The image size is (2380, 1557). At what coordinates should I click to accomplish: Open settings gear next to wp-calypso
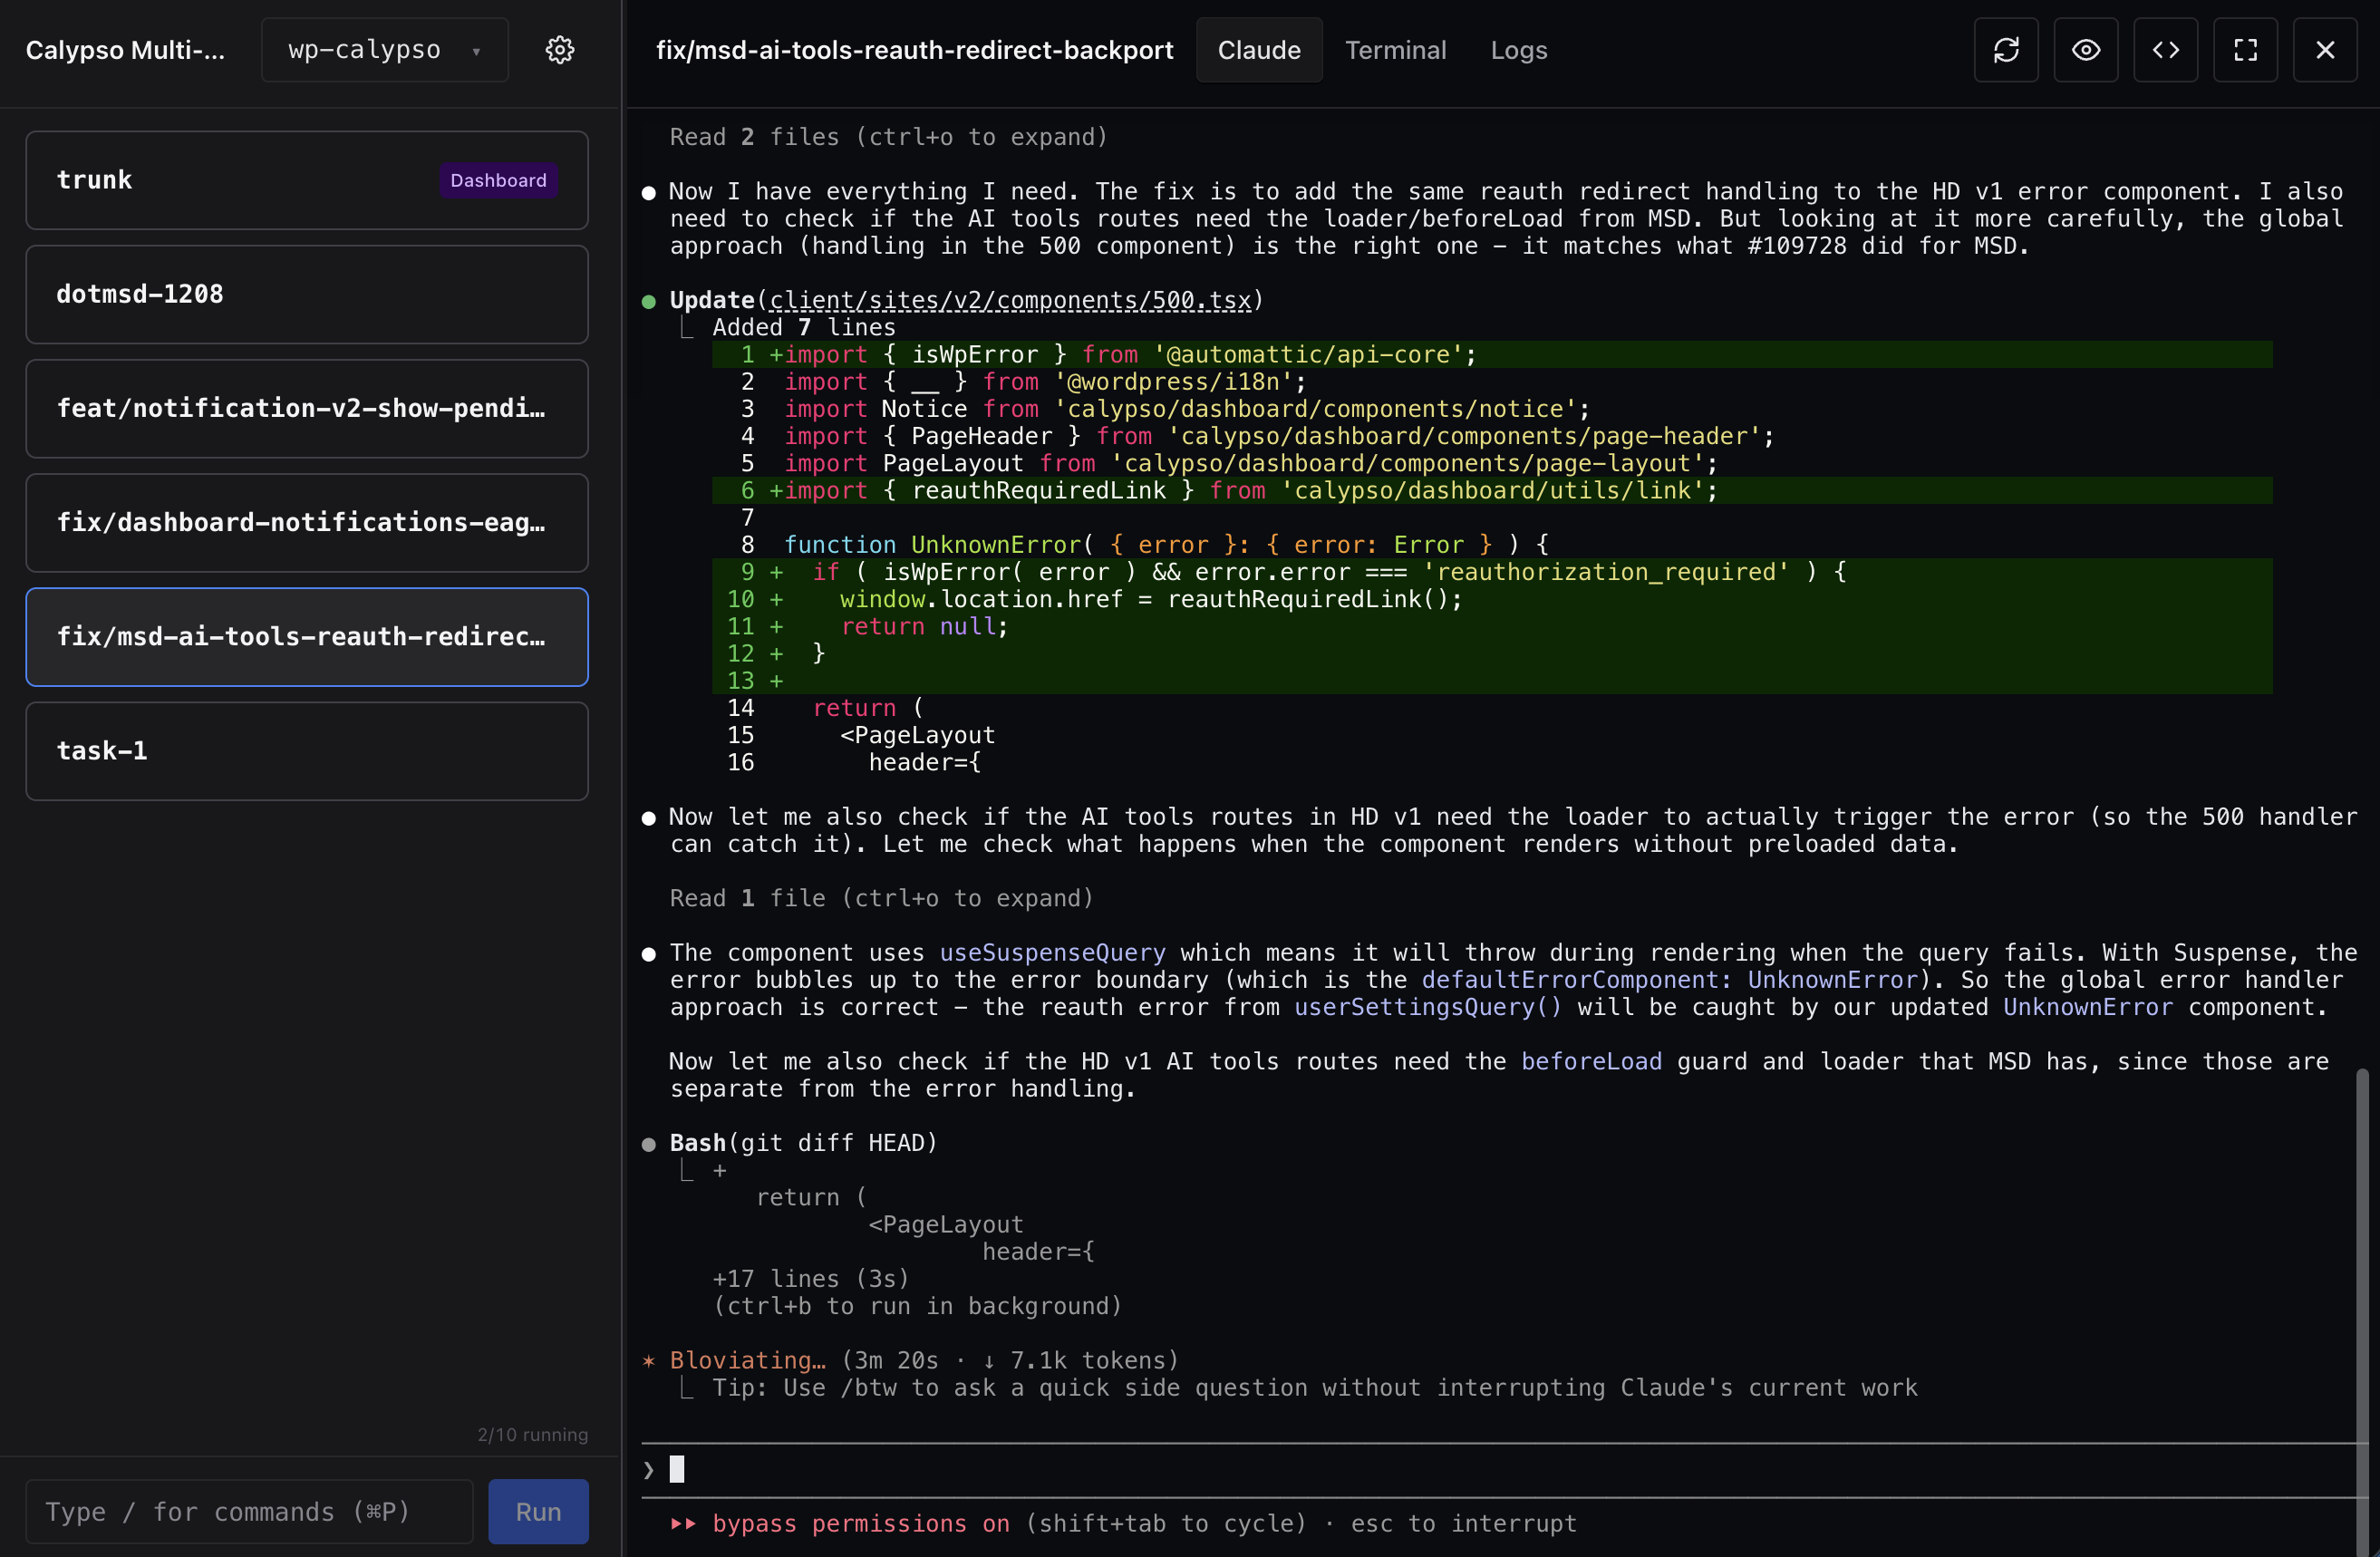tap(559, 50)
